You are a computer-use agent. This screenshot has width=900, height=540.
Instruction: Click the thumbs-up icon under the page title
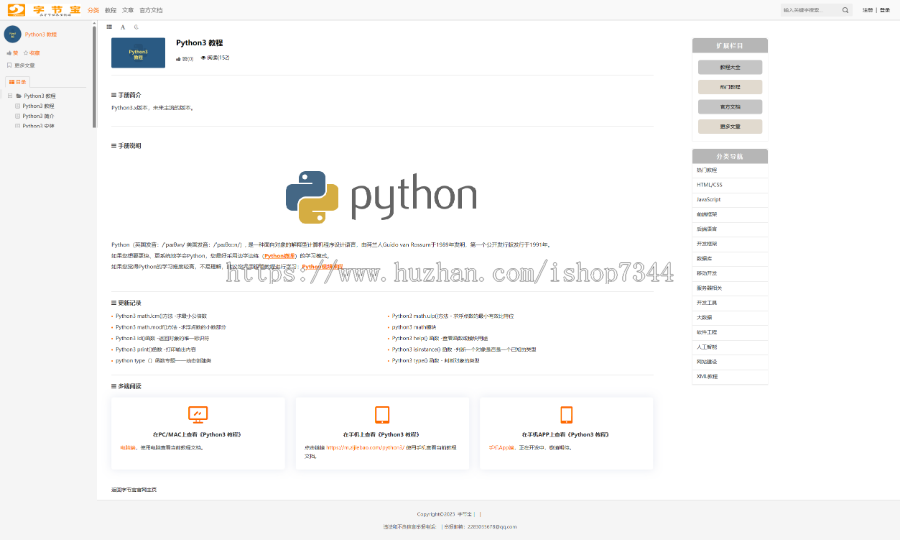click(x=179, y=59)
